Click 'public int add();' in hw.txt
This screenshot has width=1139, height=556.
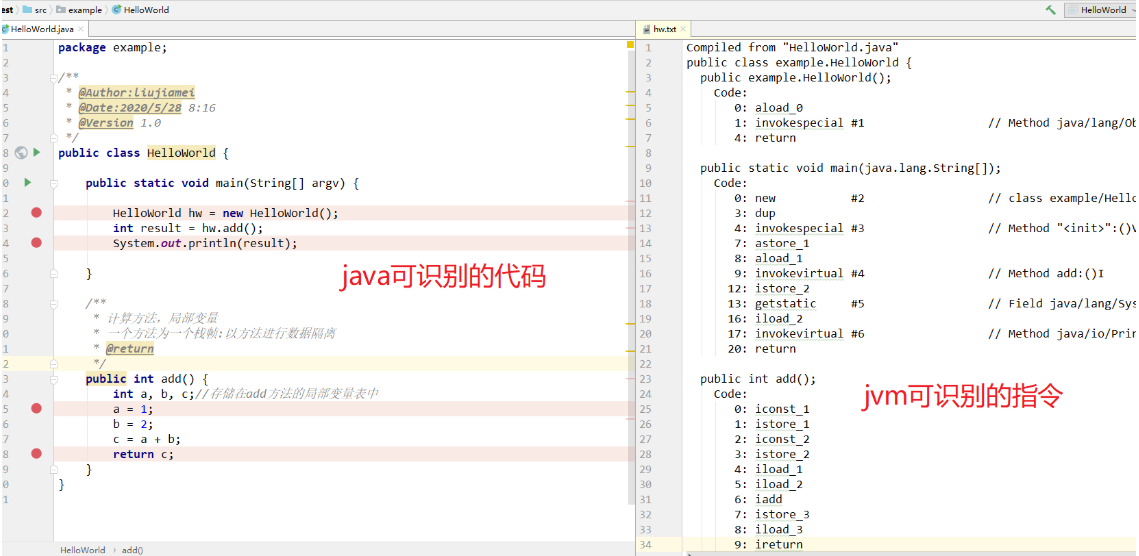click(758, 379)
